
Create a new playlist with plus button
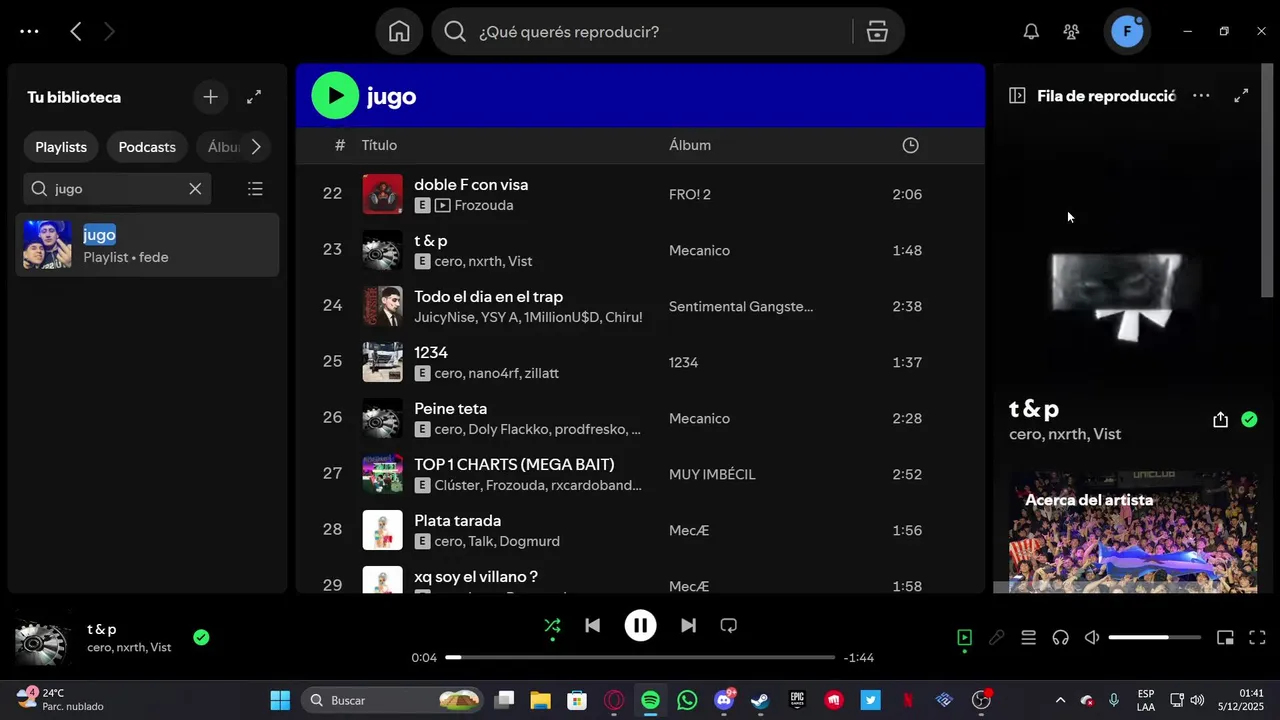210,97
